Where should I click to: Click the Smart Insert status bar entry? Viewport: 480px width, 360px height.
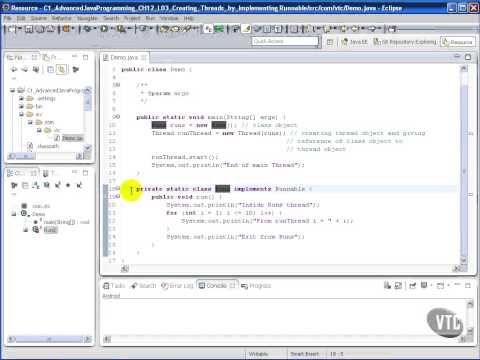point(305,354)
